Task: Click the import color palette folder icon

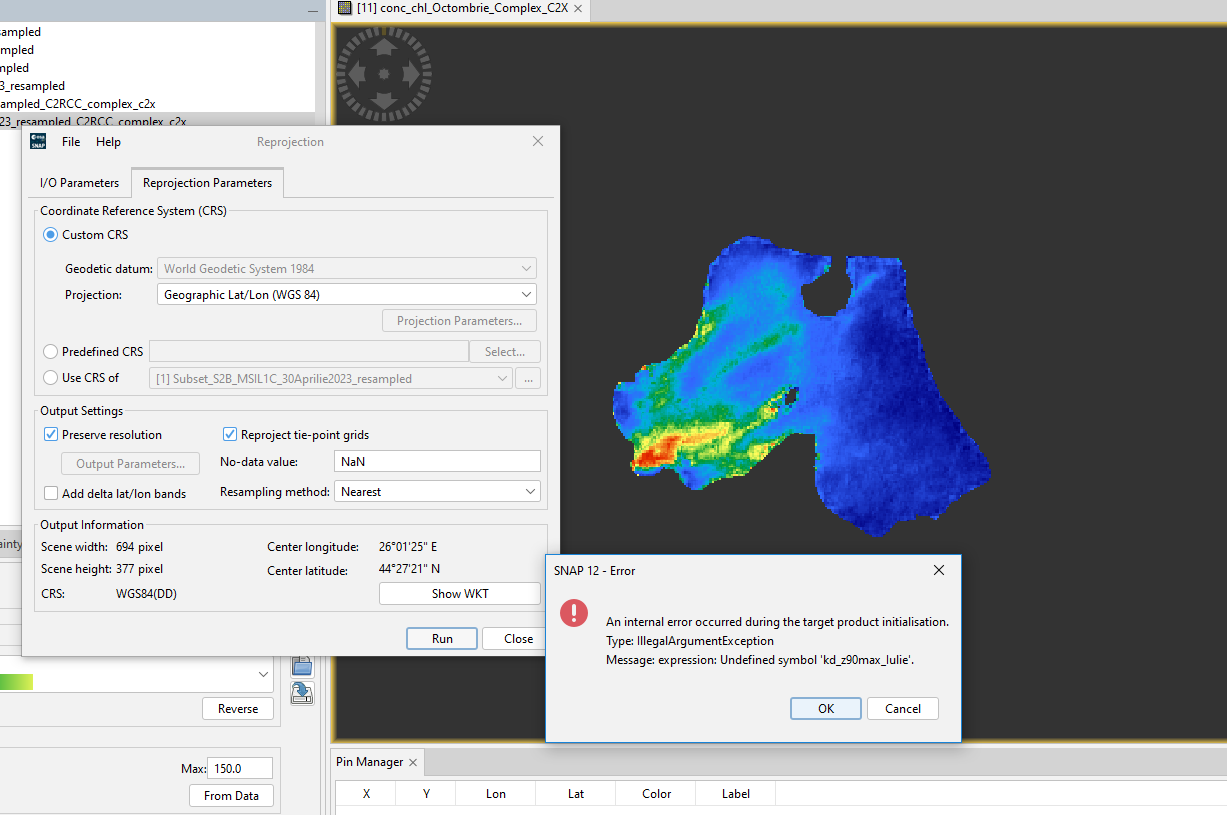Action: coord(302,666)
